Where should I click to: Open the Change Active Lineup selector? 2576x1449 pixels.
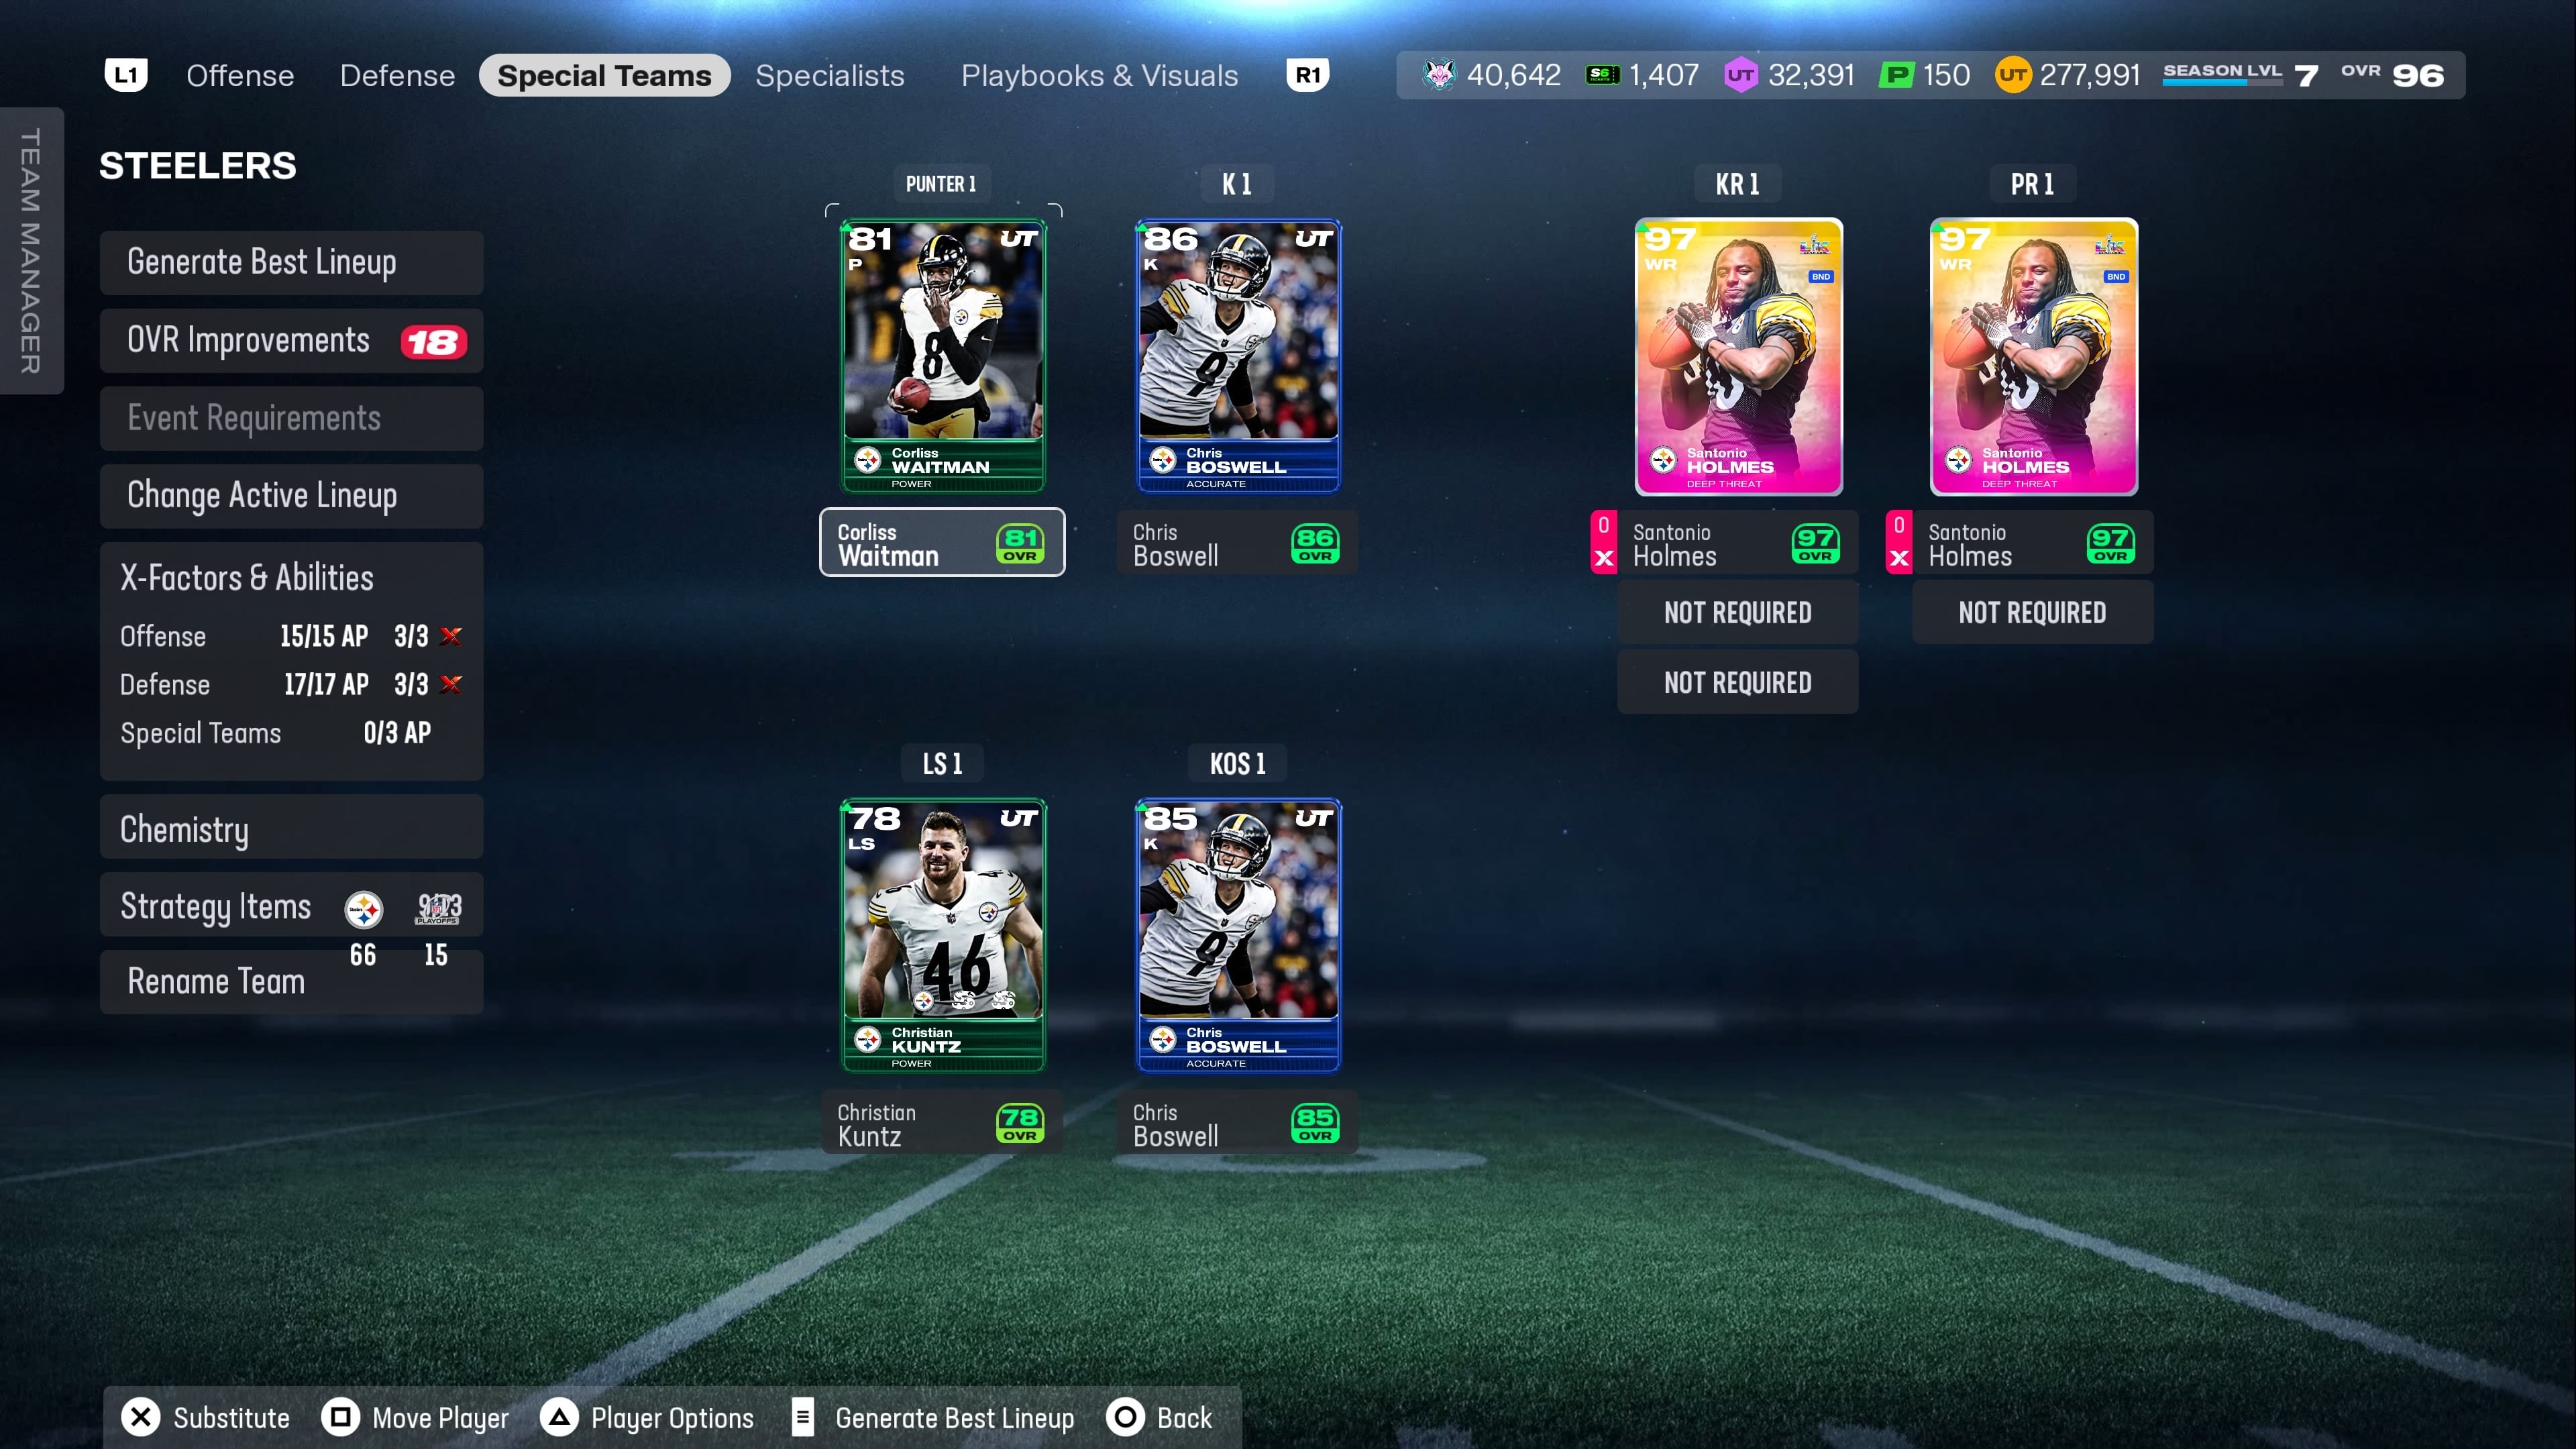(x=291, y=496)
